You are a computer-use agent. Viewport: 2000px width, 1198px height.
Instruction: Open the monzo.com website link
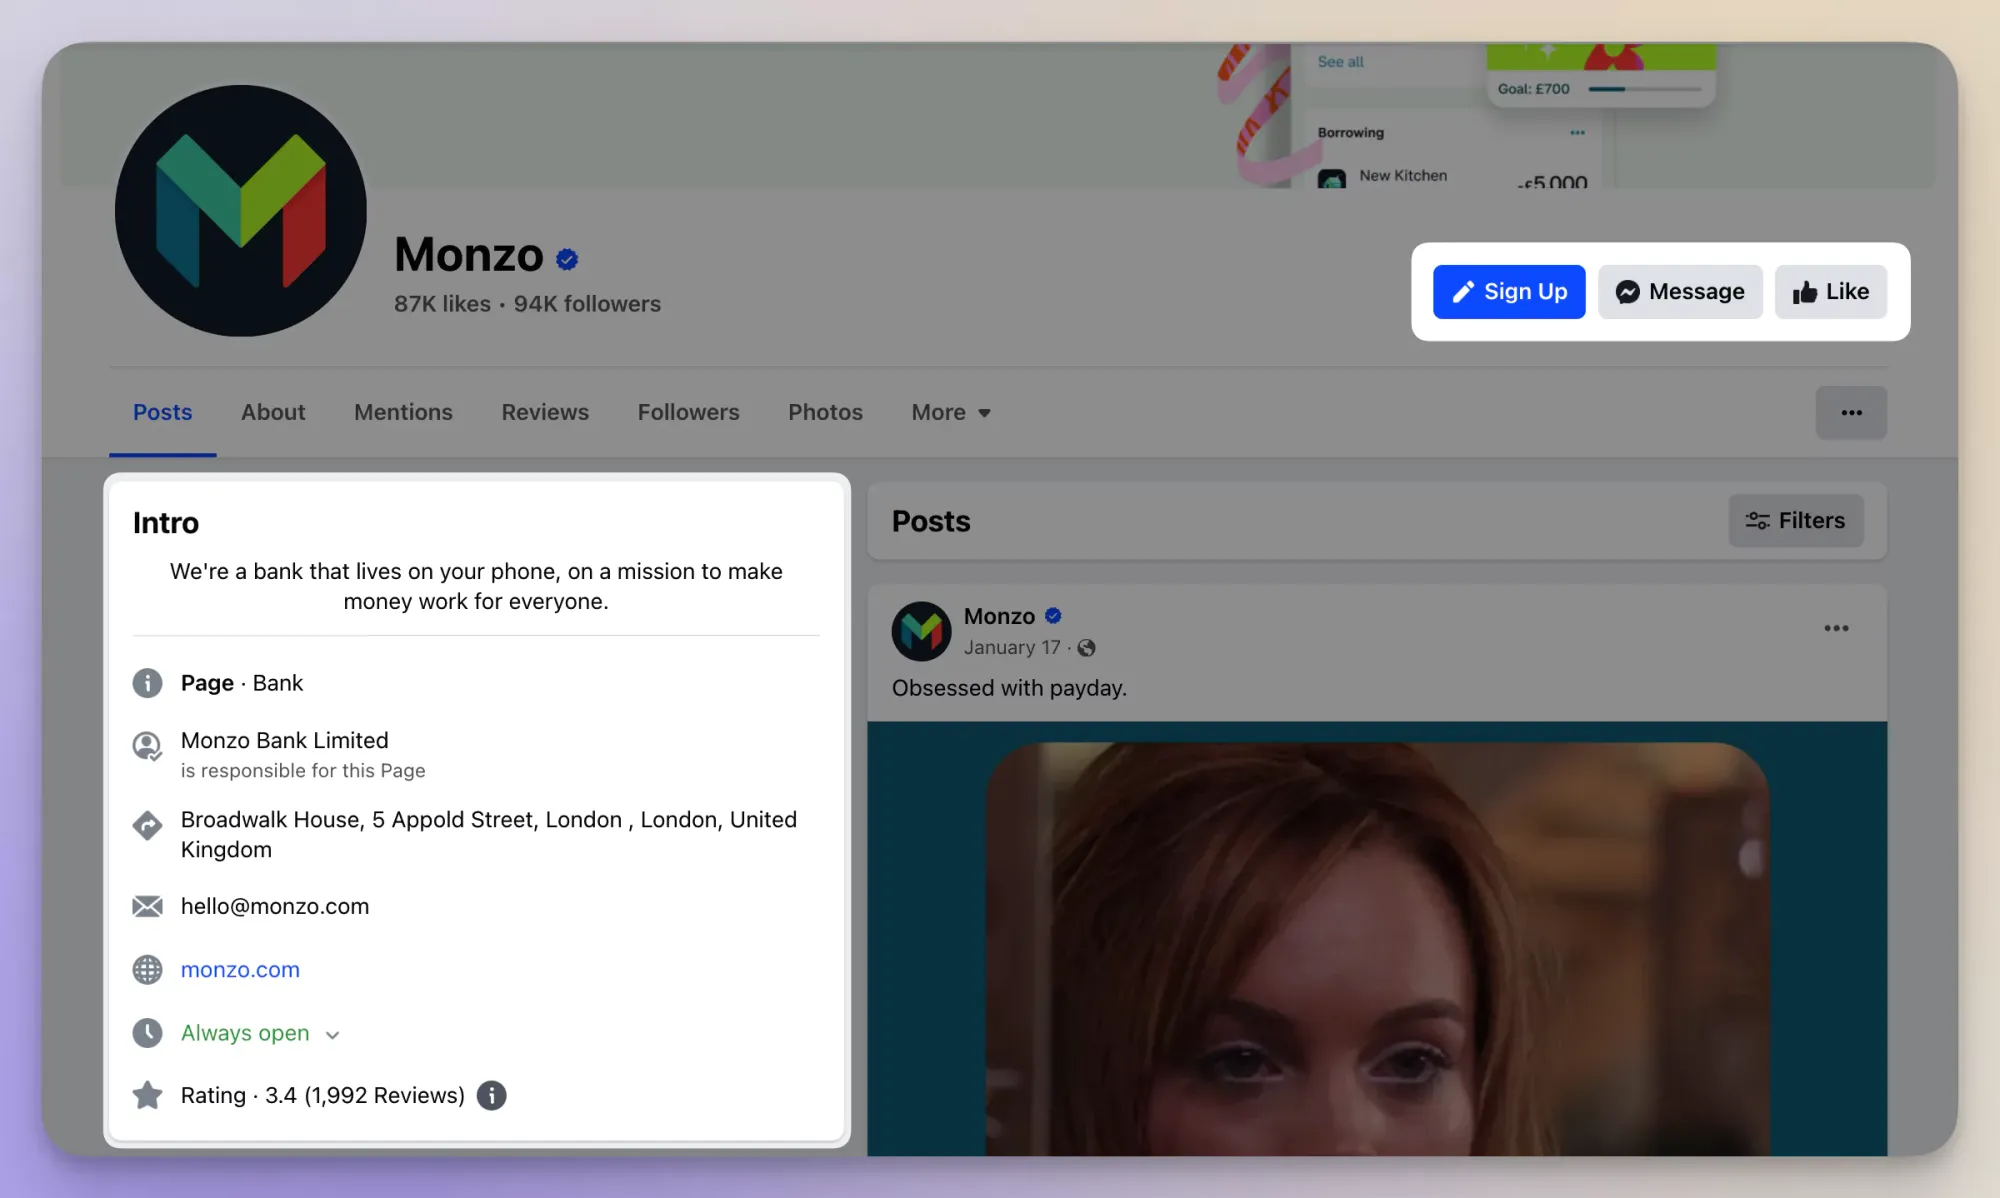pos(240,970)
